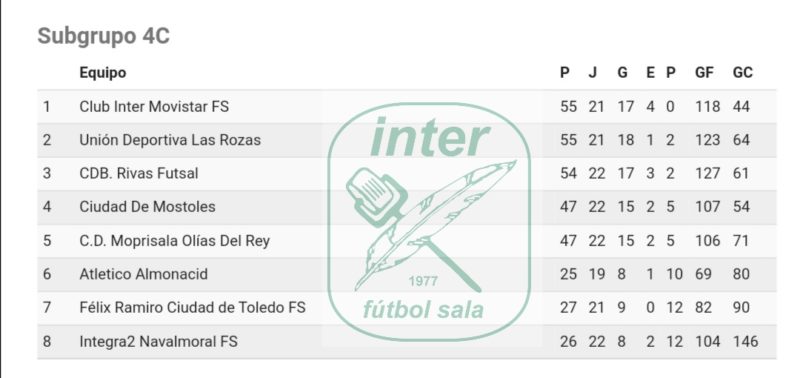Open C.D. Moprisala Olías Del Rey team
This screenshot has width=800, height=378.
174,240
